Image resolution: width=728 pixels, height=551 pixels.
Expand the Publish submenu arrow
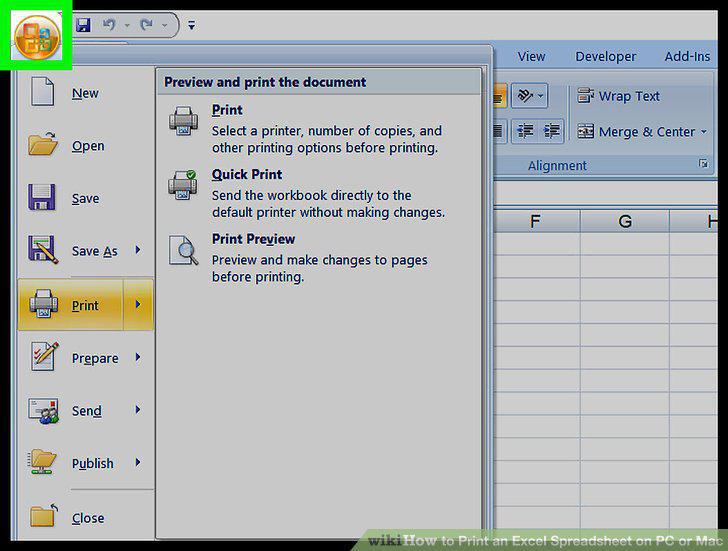click(138, 462)
